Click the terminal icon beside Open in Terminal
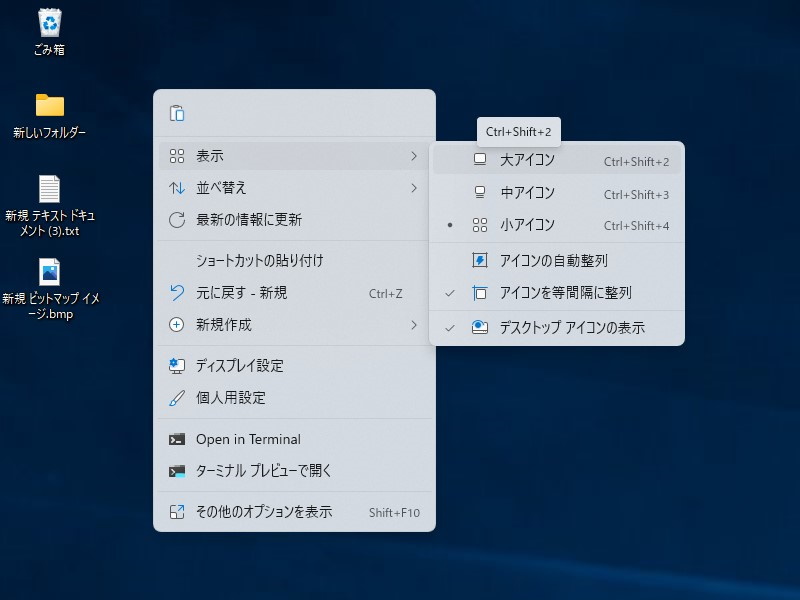This screenshot has height=600, width=800. click(x=177, y=439)
